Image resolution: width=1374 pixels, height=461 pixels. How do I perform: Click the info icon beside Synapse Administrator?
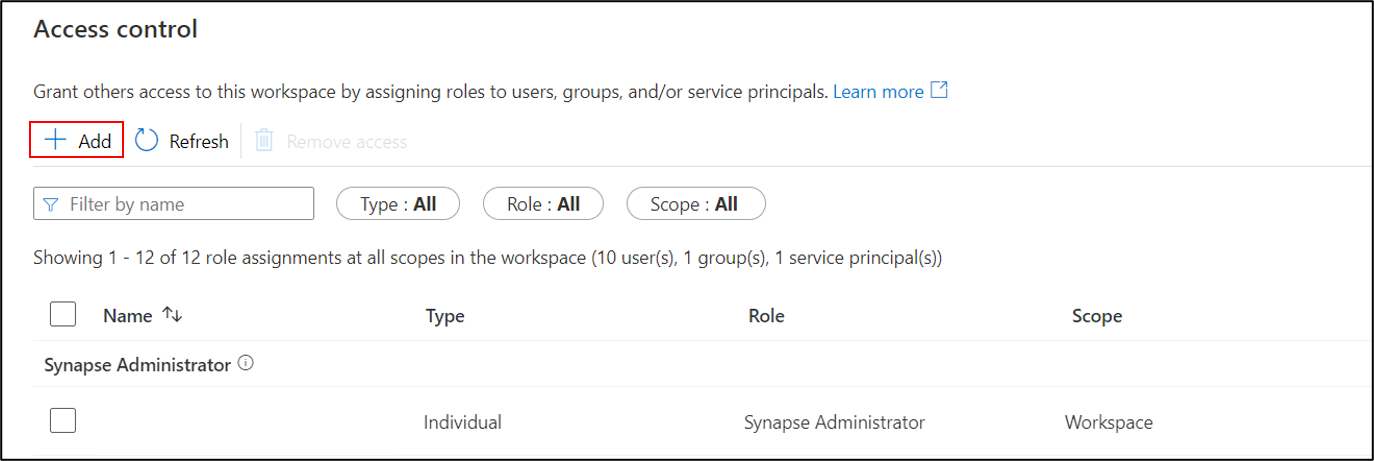tap(246, 364)
